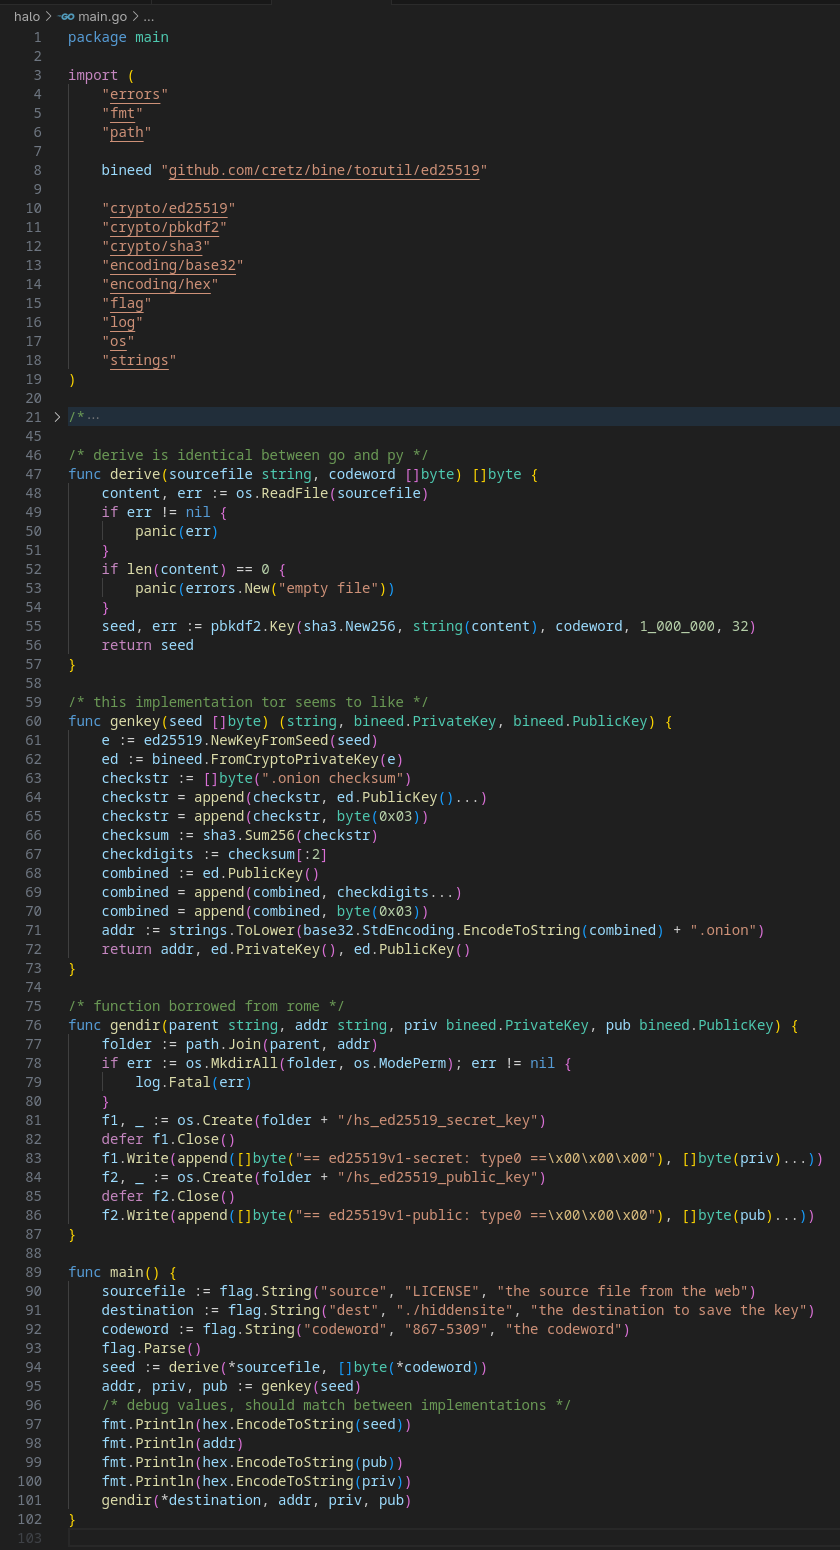
Task: Click the 'genkey' function name on line 60
Action: pos(135,721)
